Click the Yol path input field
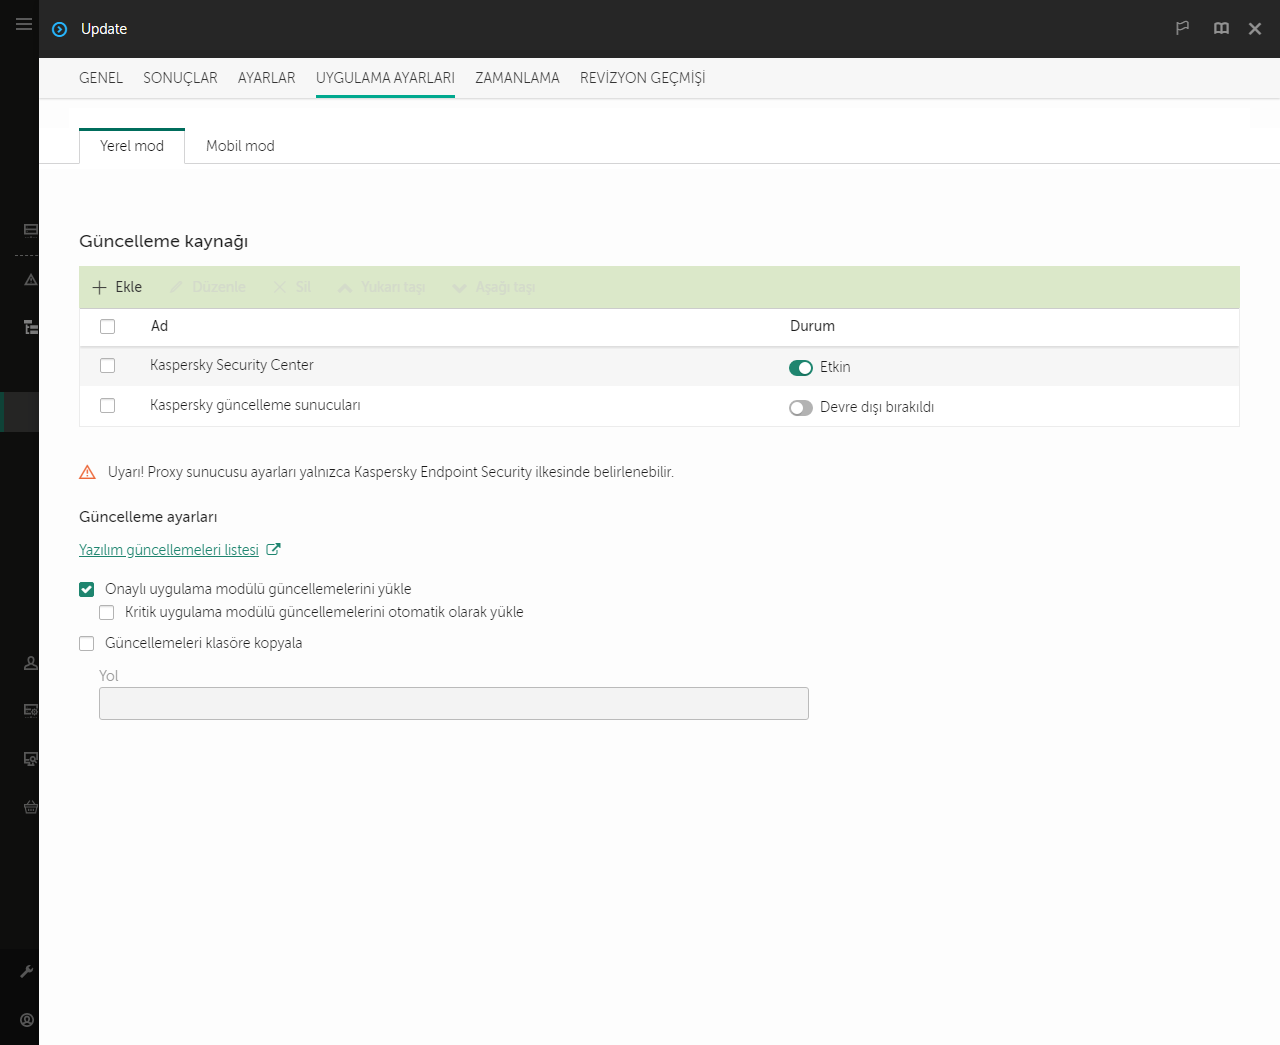The image size is (1280, 1045). pyautogui.click(x=453, y=704)
